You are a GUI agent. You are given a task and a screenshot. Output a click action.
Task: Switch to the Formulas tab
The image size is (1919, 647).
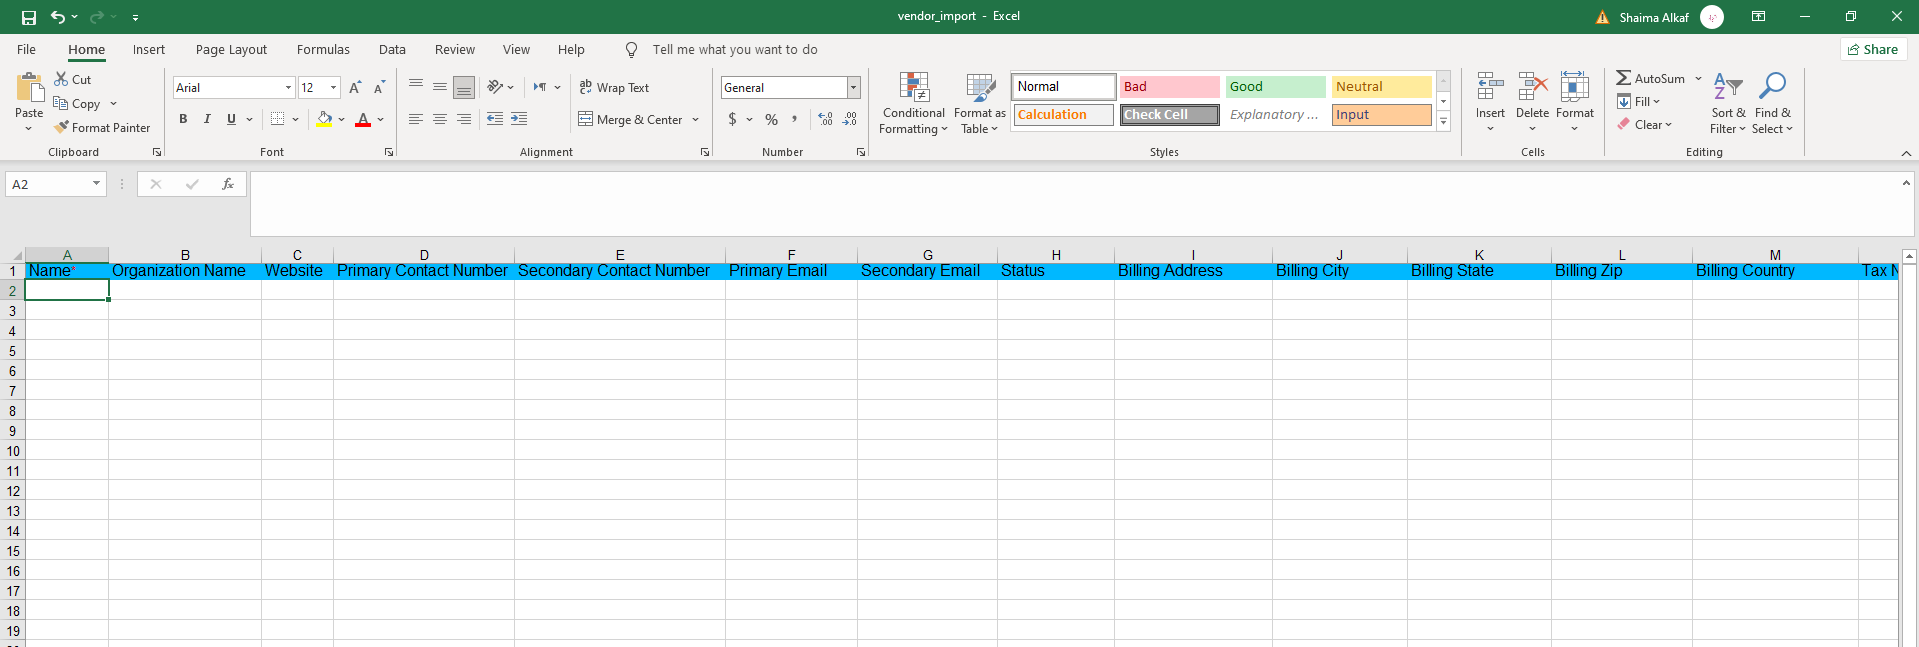(x=323, y=50)
